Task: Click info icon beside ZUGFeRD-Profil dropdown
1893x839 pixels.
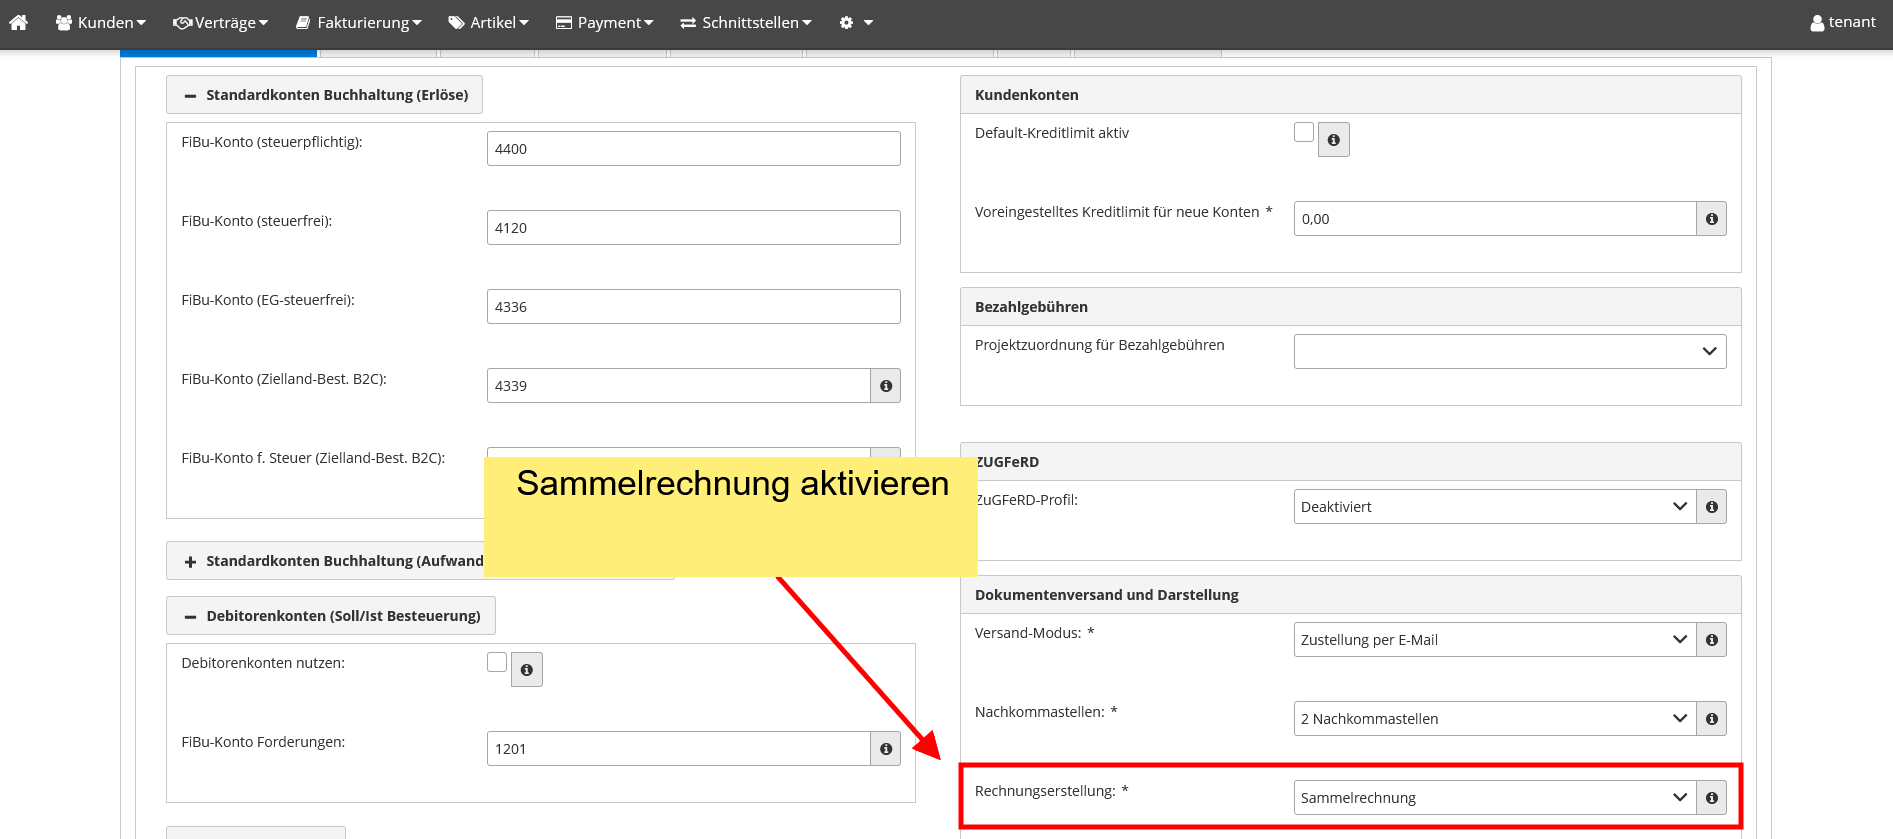Action: (x=1711, y=507)
